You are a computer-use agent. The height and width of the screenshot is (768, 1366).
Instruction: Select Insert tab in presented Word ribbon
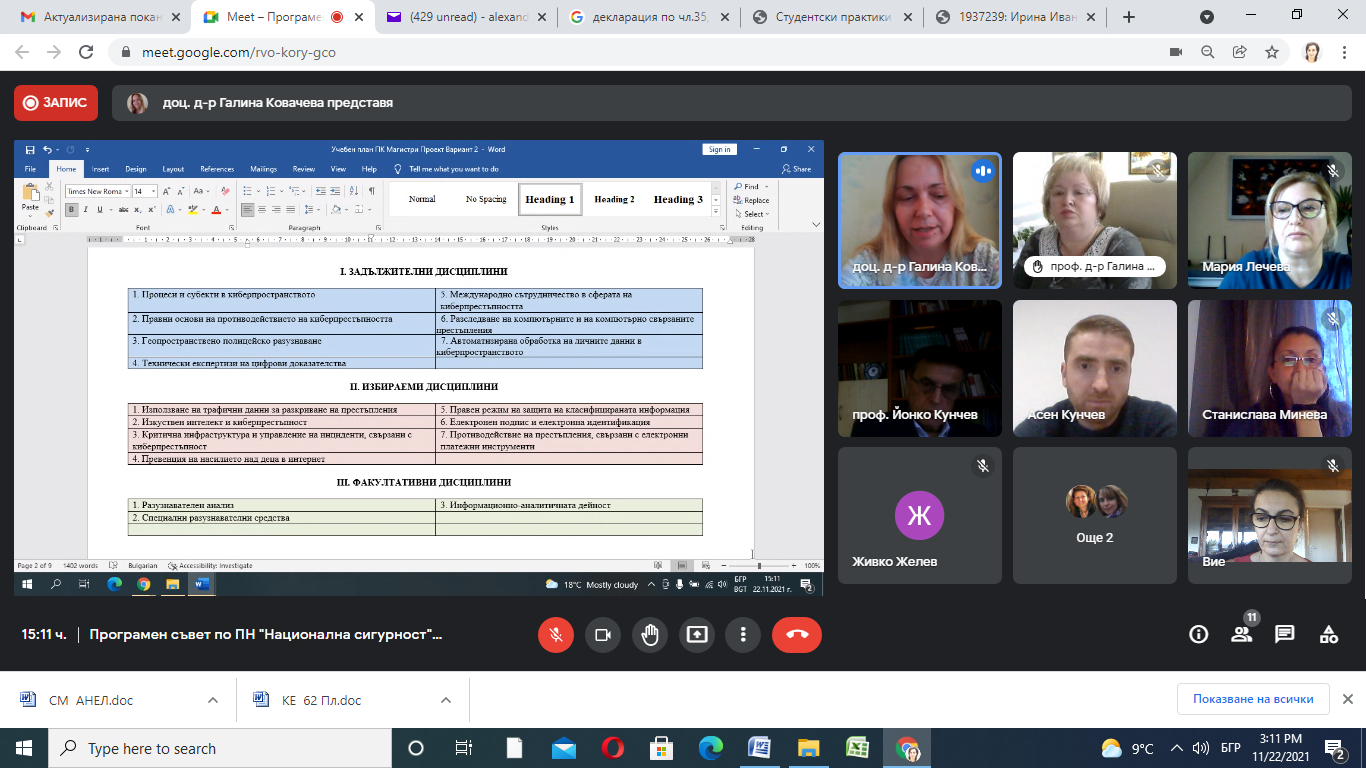coord(101,169)
